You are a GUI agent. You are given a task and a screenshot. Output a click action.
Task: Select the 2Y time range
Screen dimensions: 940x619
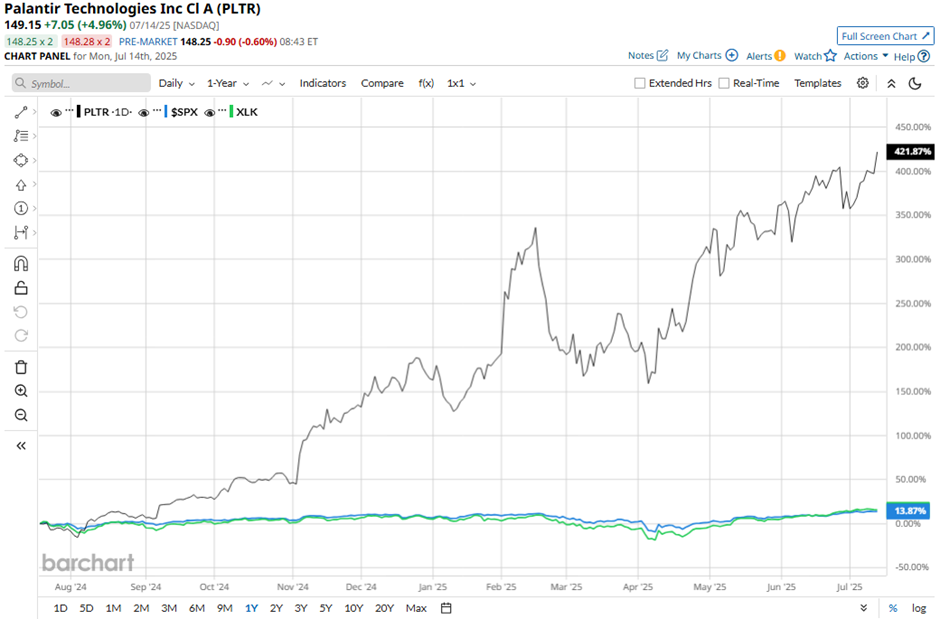pyautogui.click(x=276, y=608)
